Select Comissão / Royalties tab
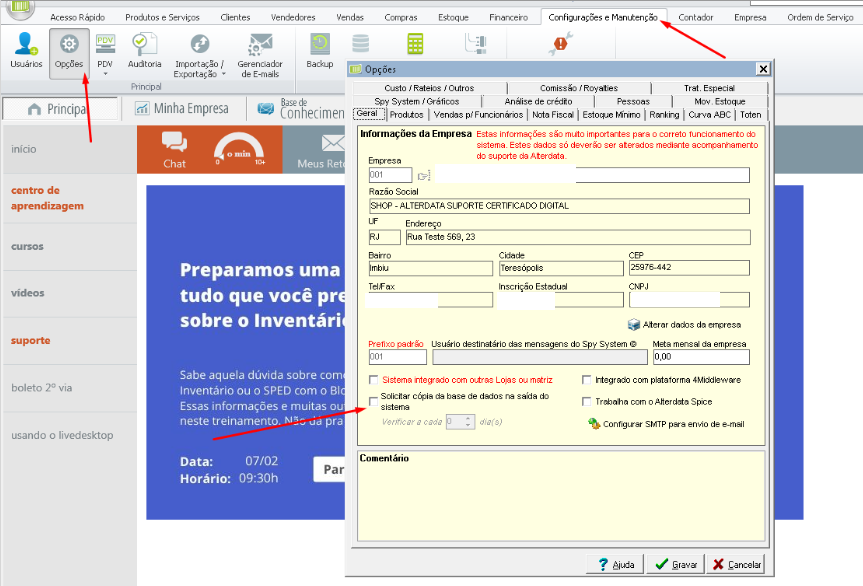 [x=579, y=88]
